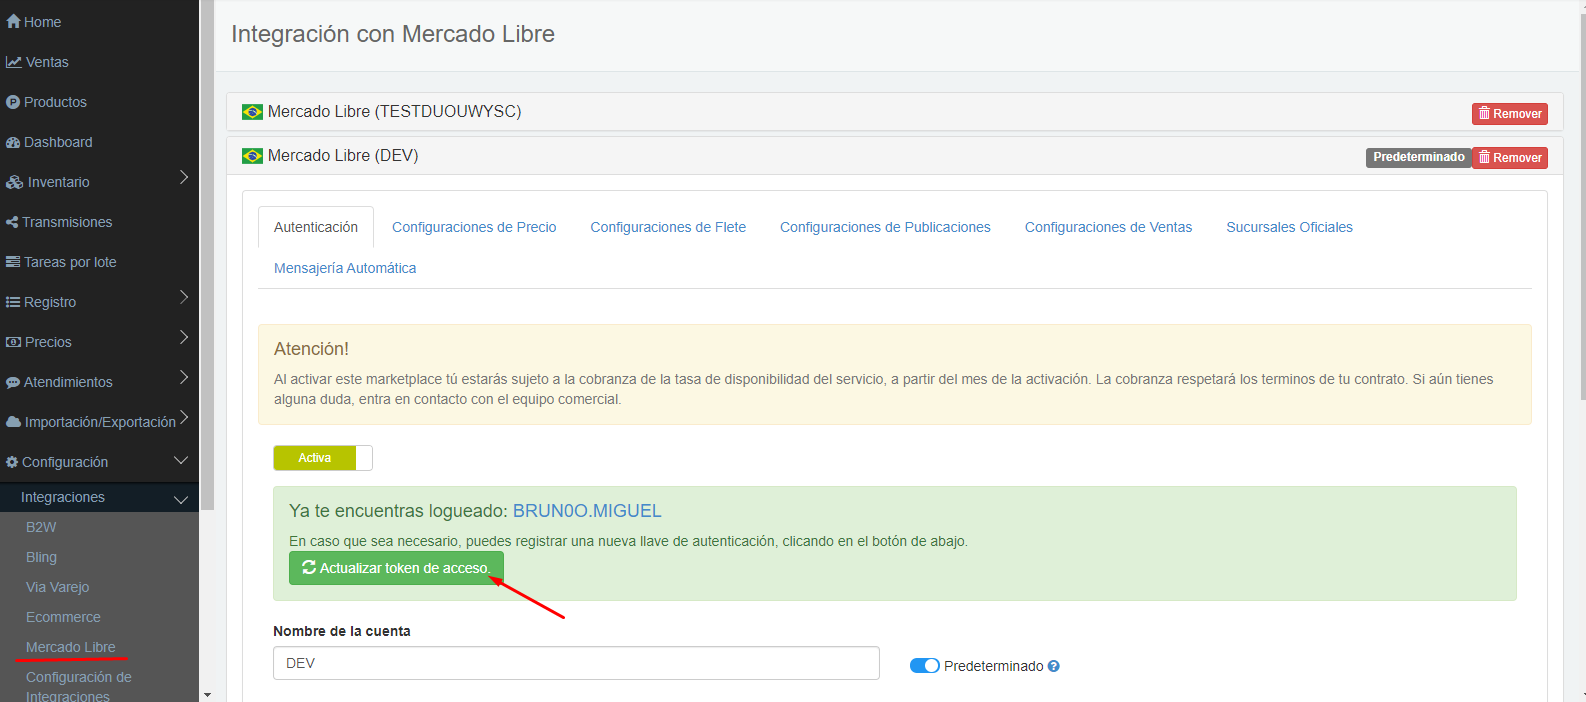Click the help question mark beside Predeterminado

[x=1053, y=666]
